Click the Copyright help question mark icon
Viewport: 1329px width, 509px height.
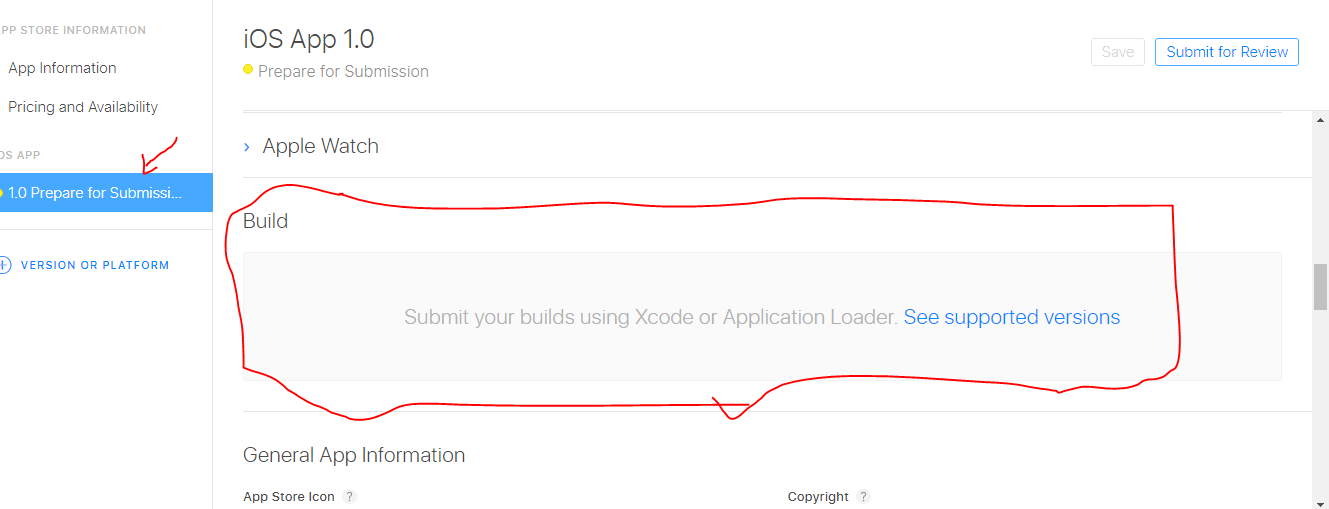pyautogui.click(x=864, y=497)
